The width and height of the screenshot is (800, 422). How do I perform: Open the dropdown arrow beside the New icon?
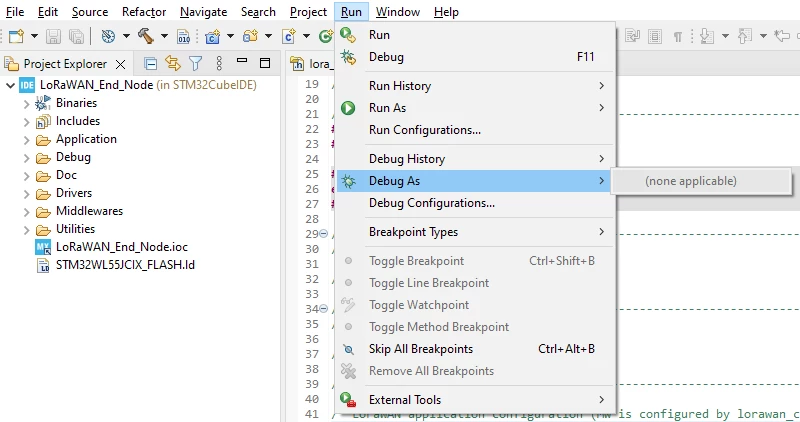[34, 36]
